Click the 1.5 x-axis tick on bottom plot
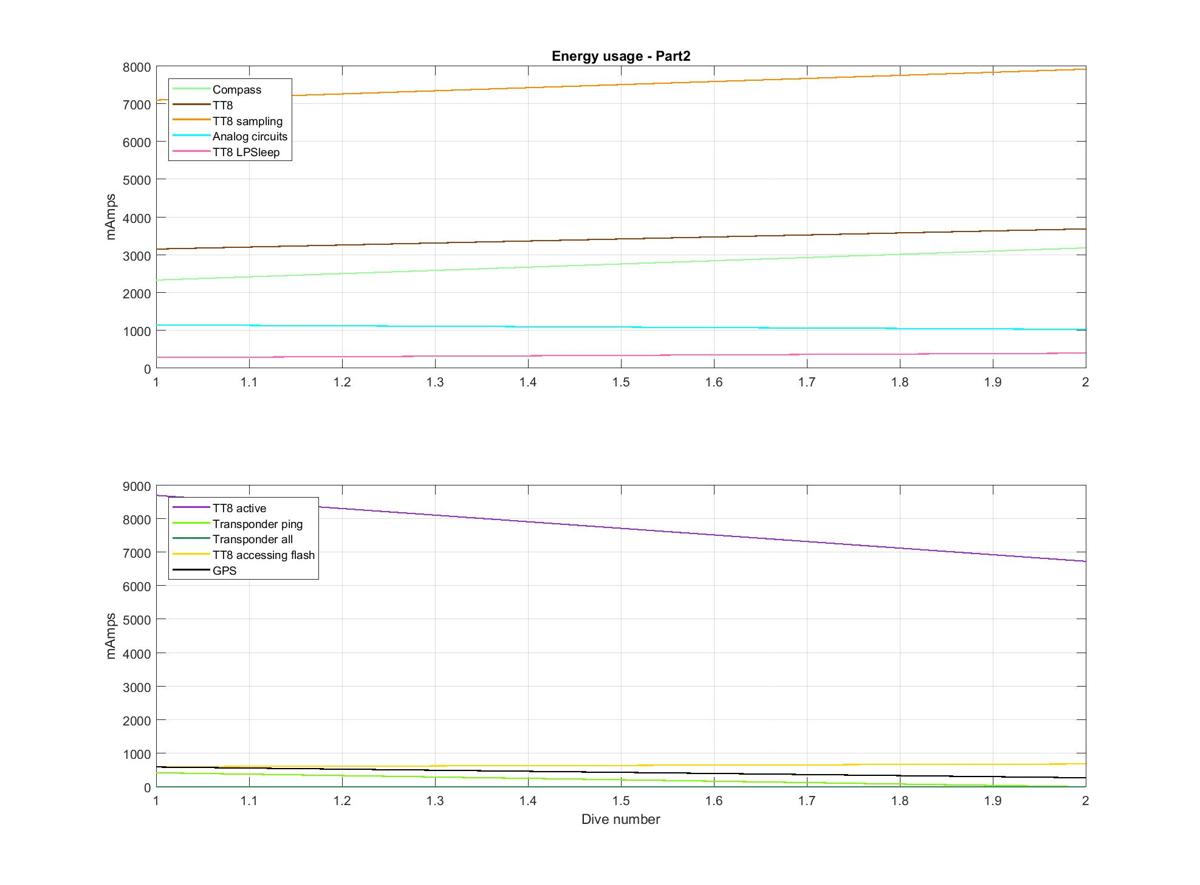This screenshot has width=1200, height=885. tap(621, 800)
